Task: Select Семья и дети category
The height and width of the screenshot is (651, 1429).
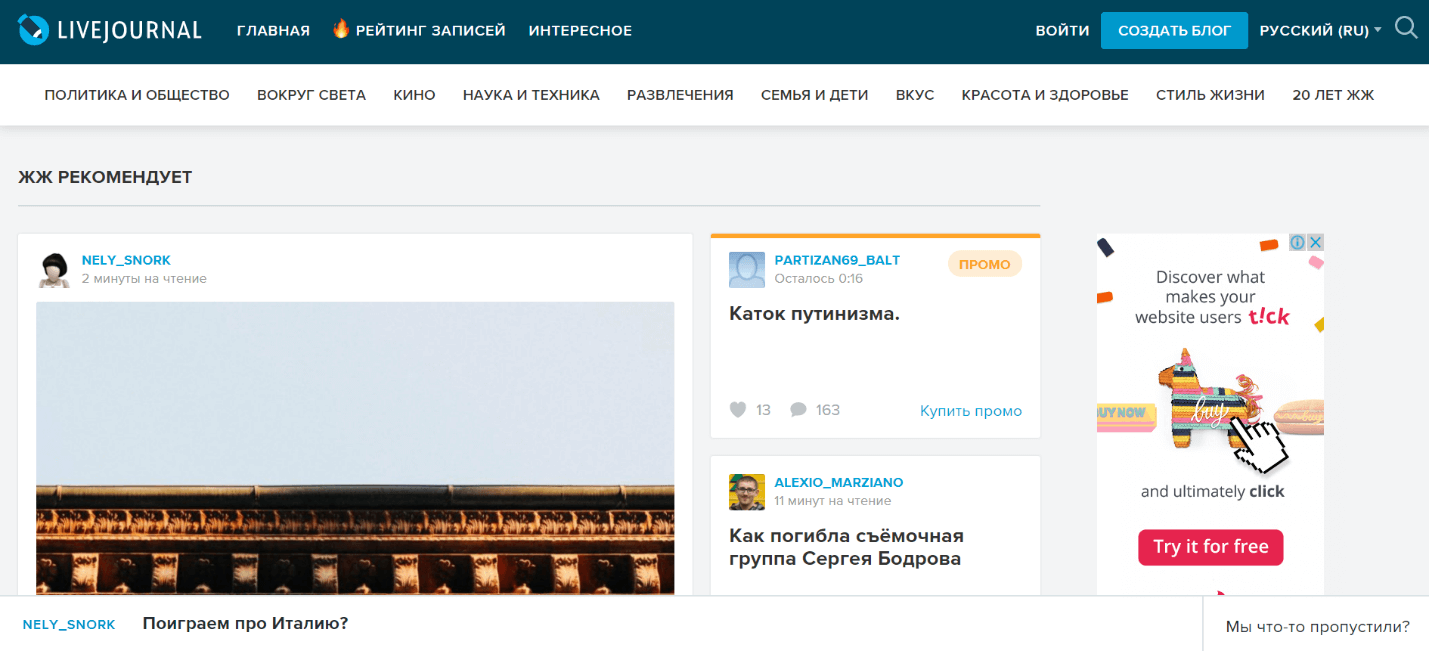Action: tap(814, 95)
